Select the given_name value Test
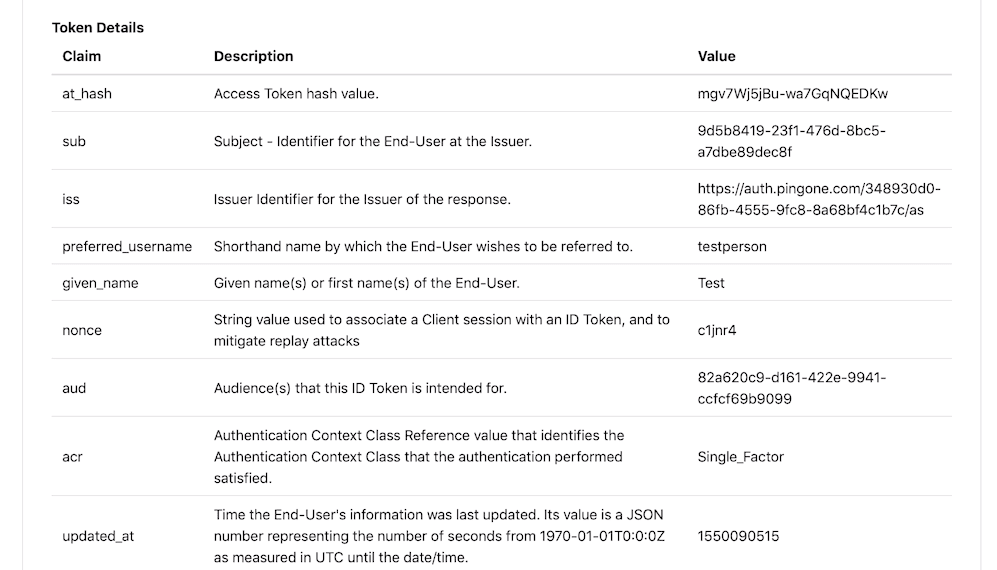 click(x=711, y=283)
